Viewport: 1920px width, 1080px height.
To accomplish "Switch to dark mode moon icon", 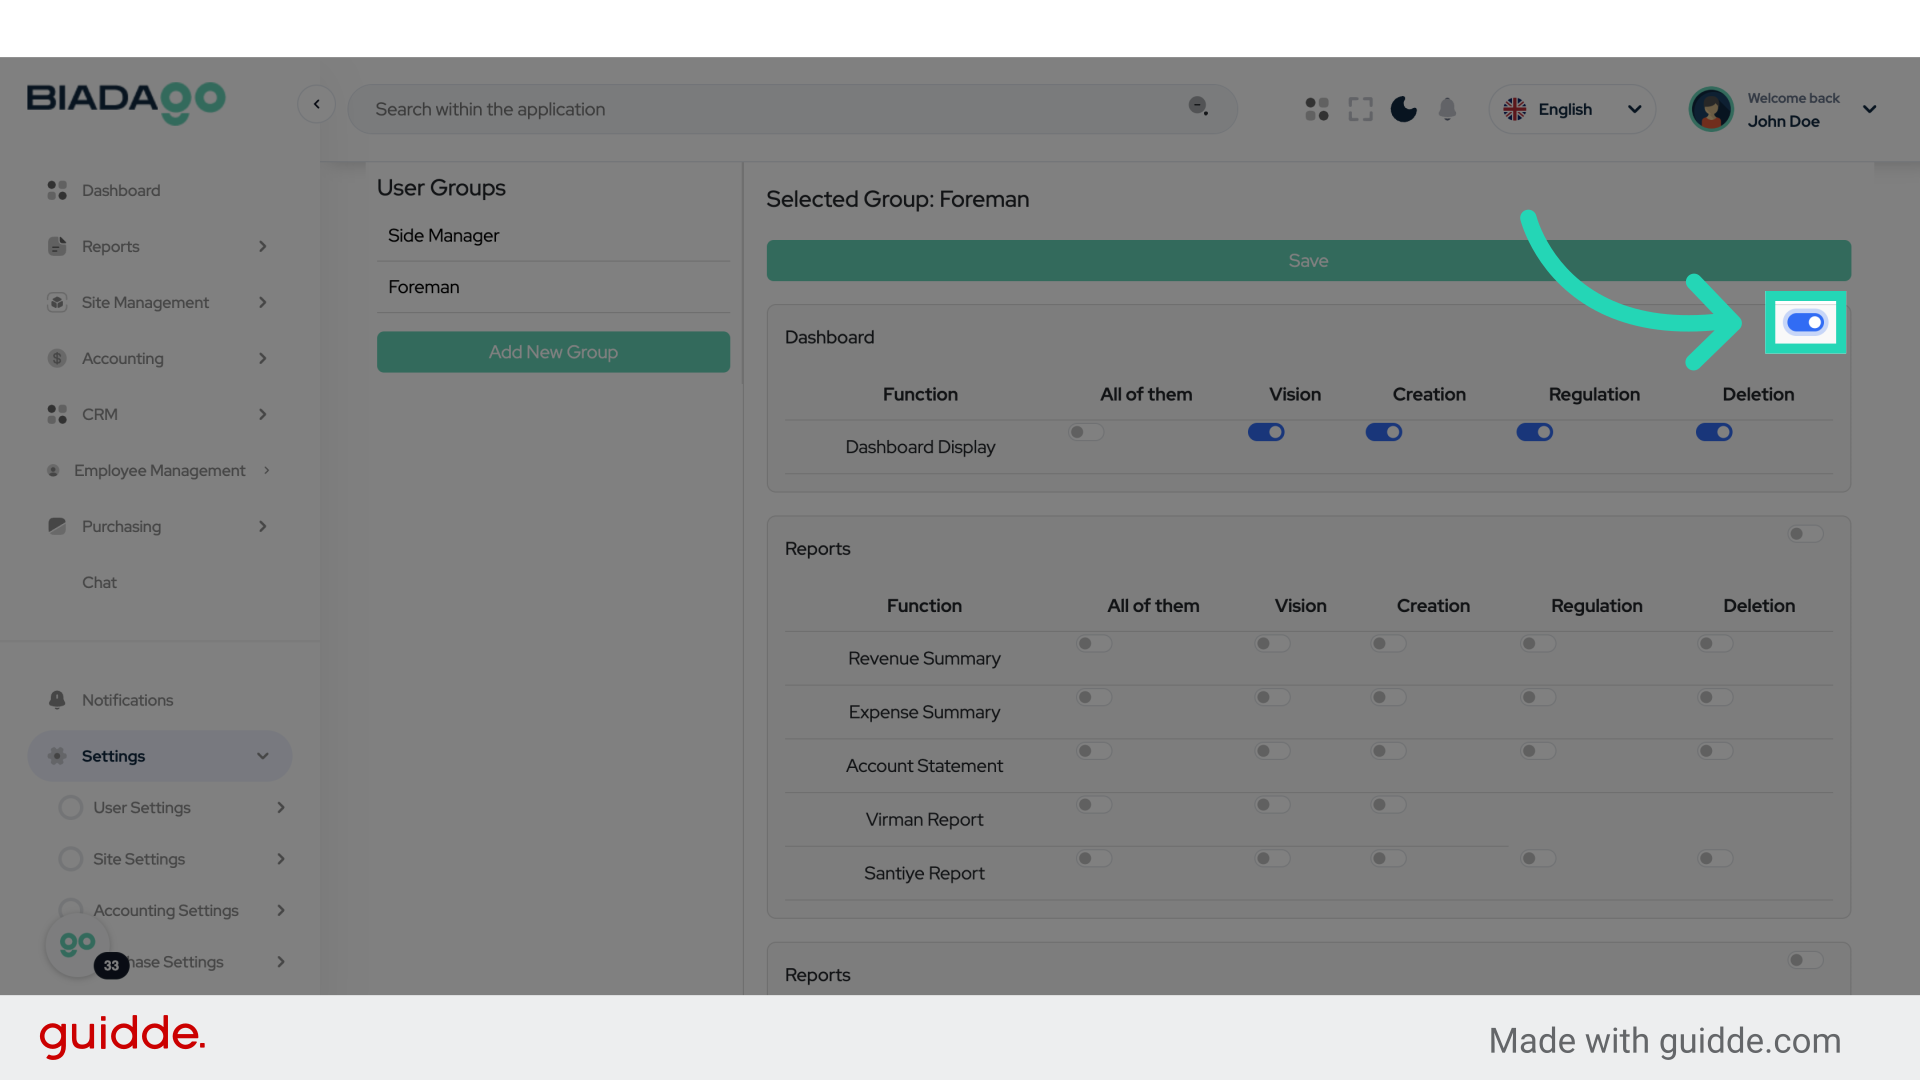I will coord(1404,109).
